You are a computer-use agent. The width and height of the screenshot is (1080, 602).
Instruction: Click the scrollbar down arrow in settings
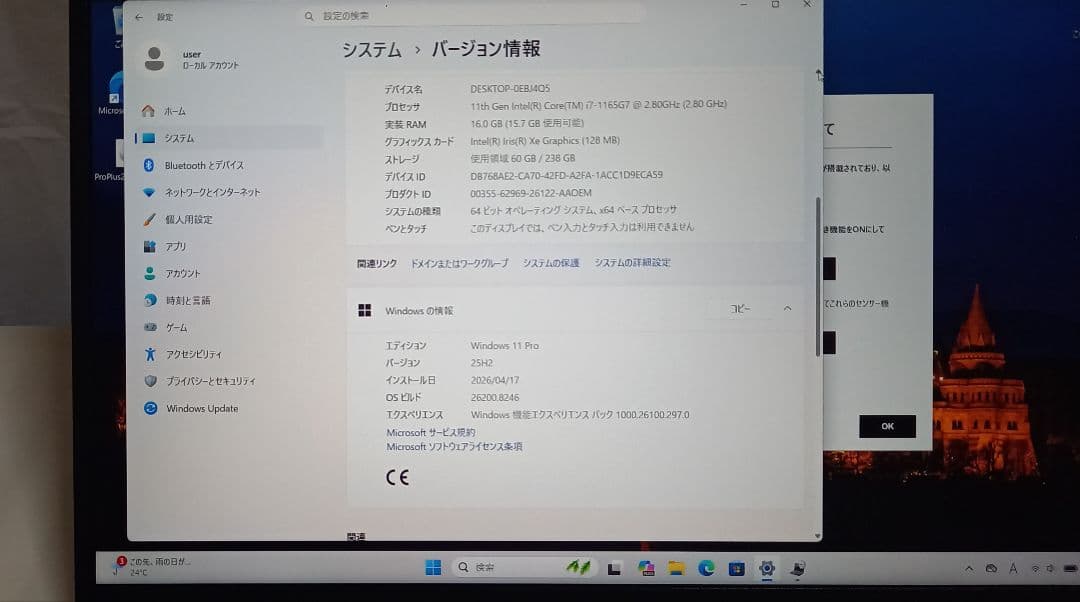coord(818,535)
